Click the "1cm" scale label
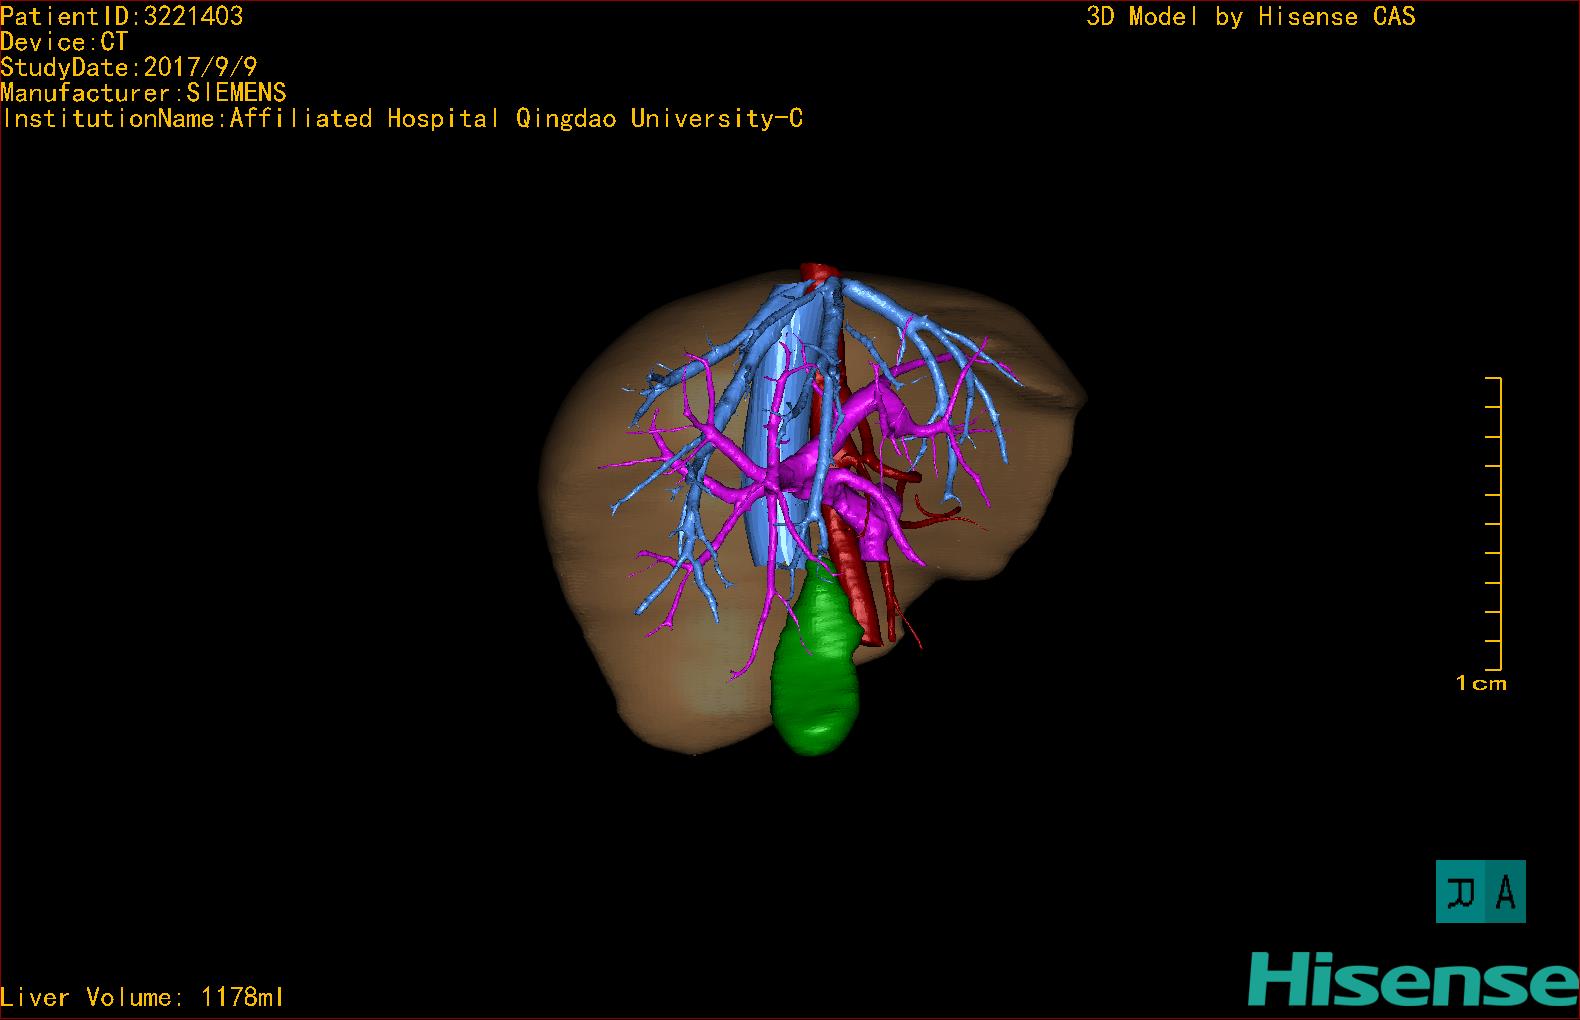Viewport: 1580px width, 1020px height. click(1481, 684)
